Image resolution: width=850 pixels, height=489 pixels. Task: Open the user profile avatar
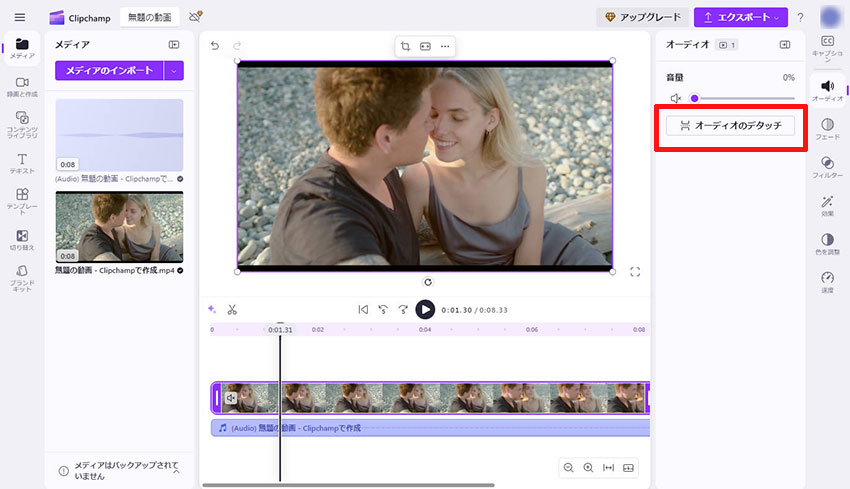pyautogui.click(x=830, y=17)
